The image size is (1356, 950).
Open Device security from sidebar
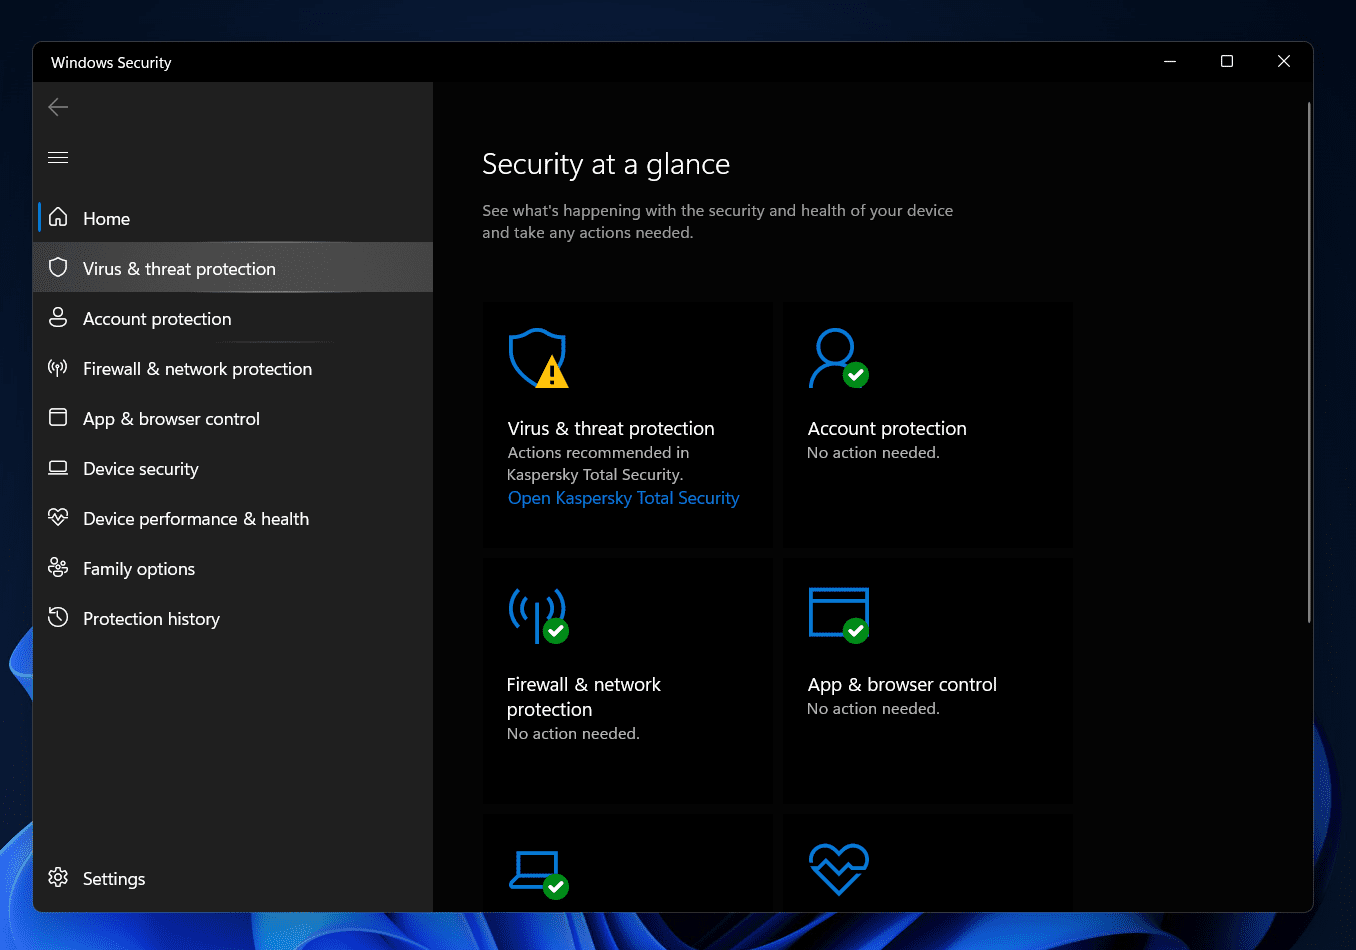pyautogui.click(x=140, y=468)
